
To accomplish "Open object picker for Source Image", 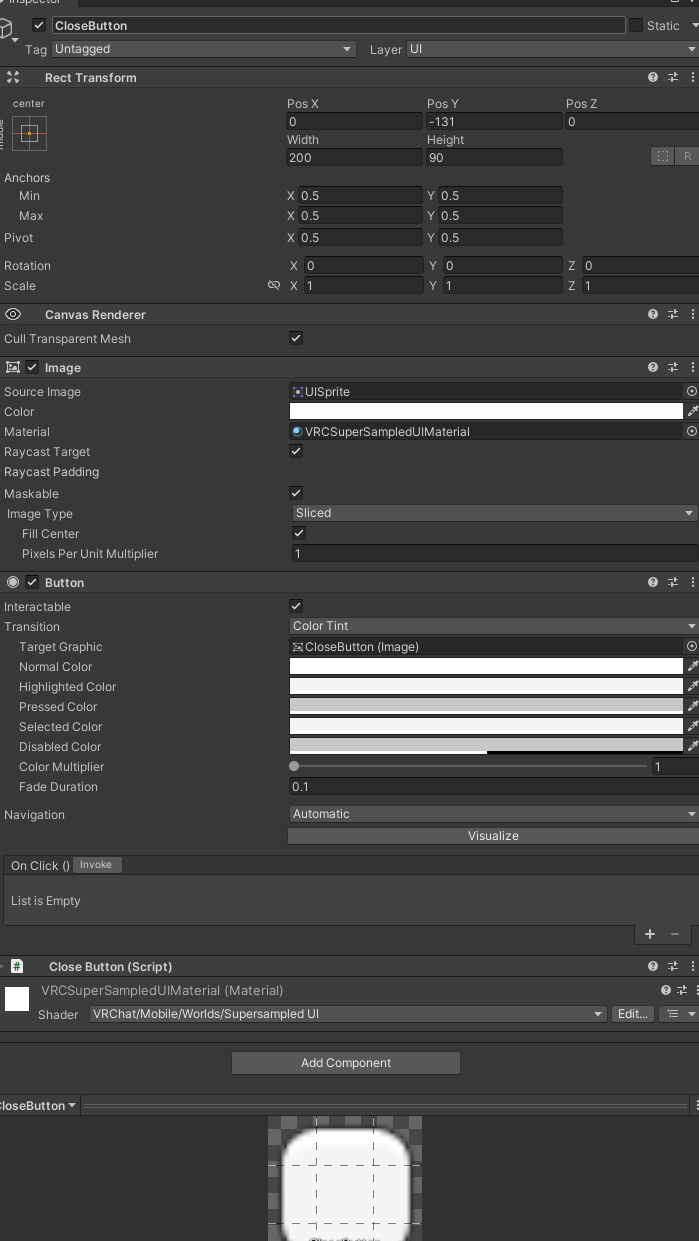I will 691,391.
